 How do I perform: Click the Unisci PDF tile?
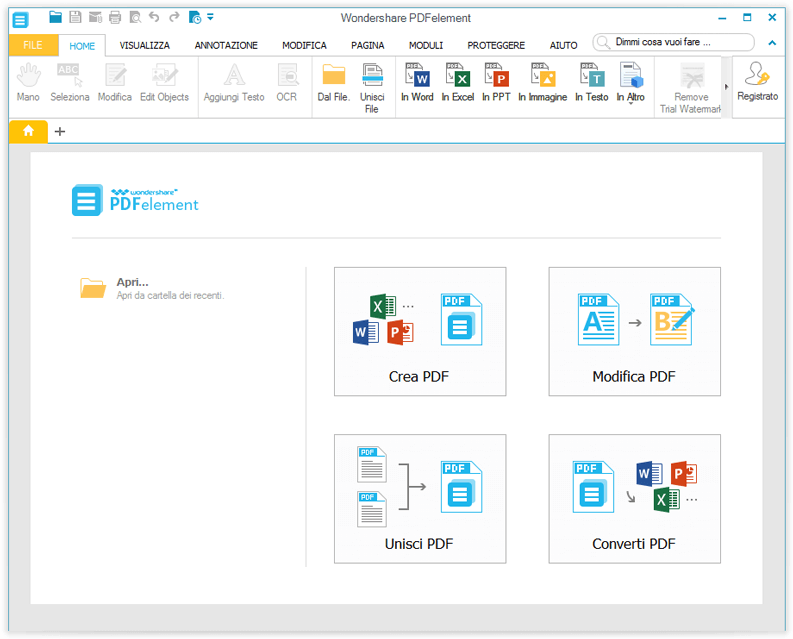(420, 498)
